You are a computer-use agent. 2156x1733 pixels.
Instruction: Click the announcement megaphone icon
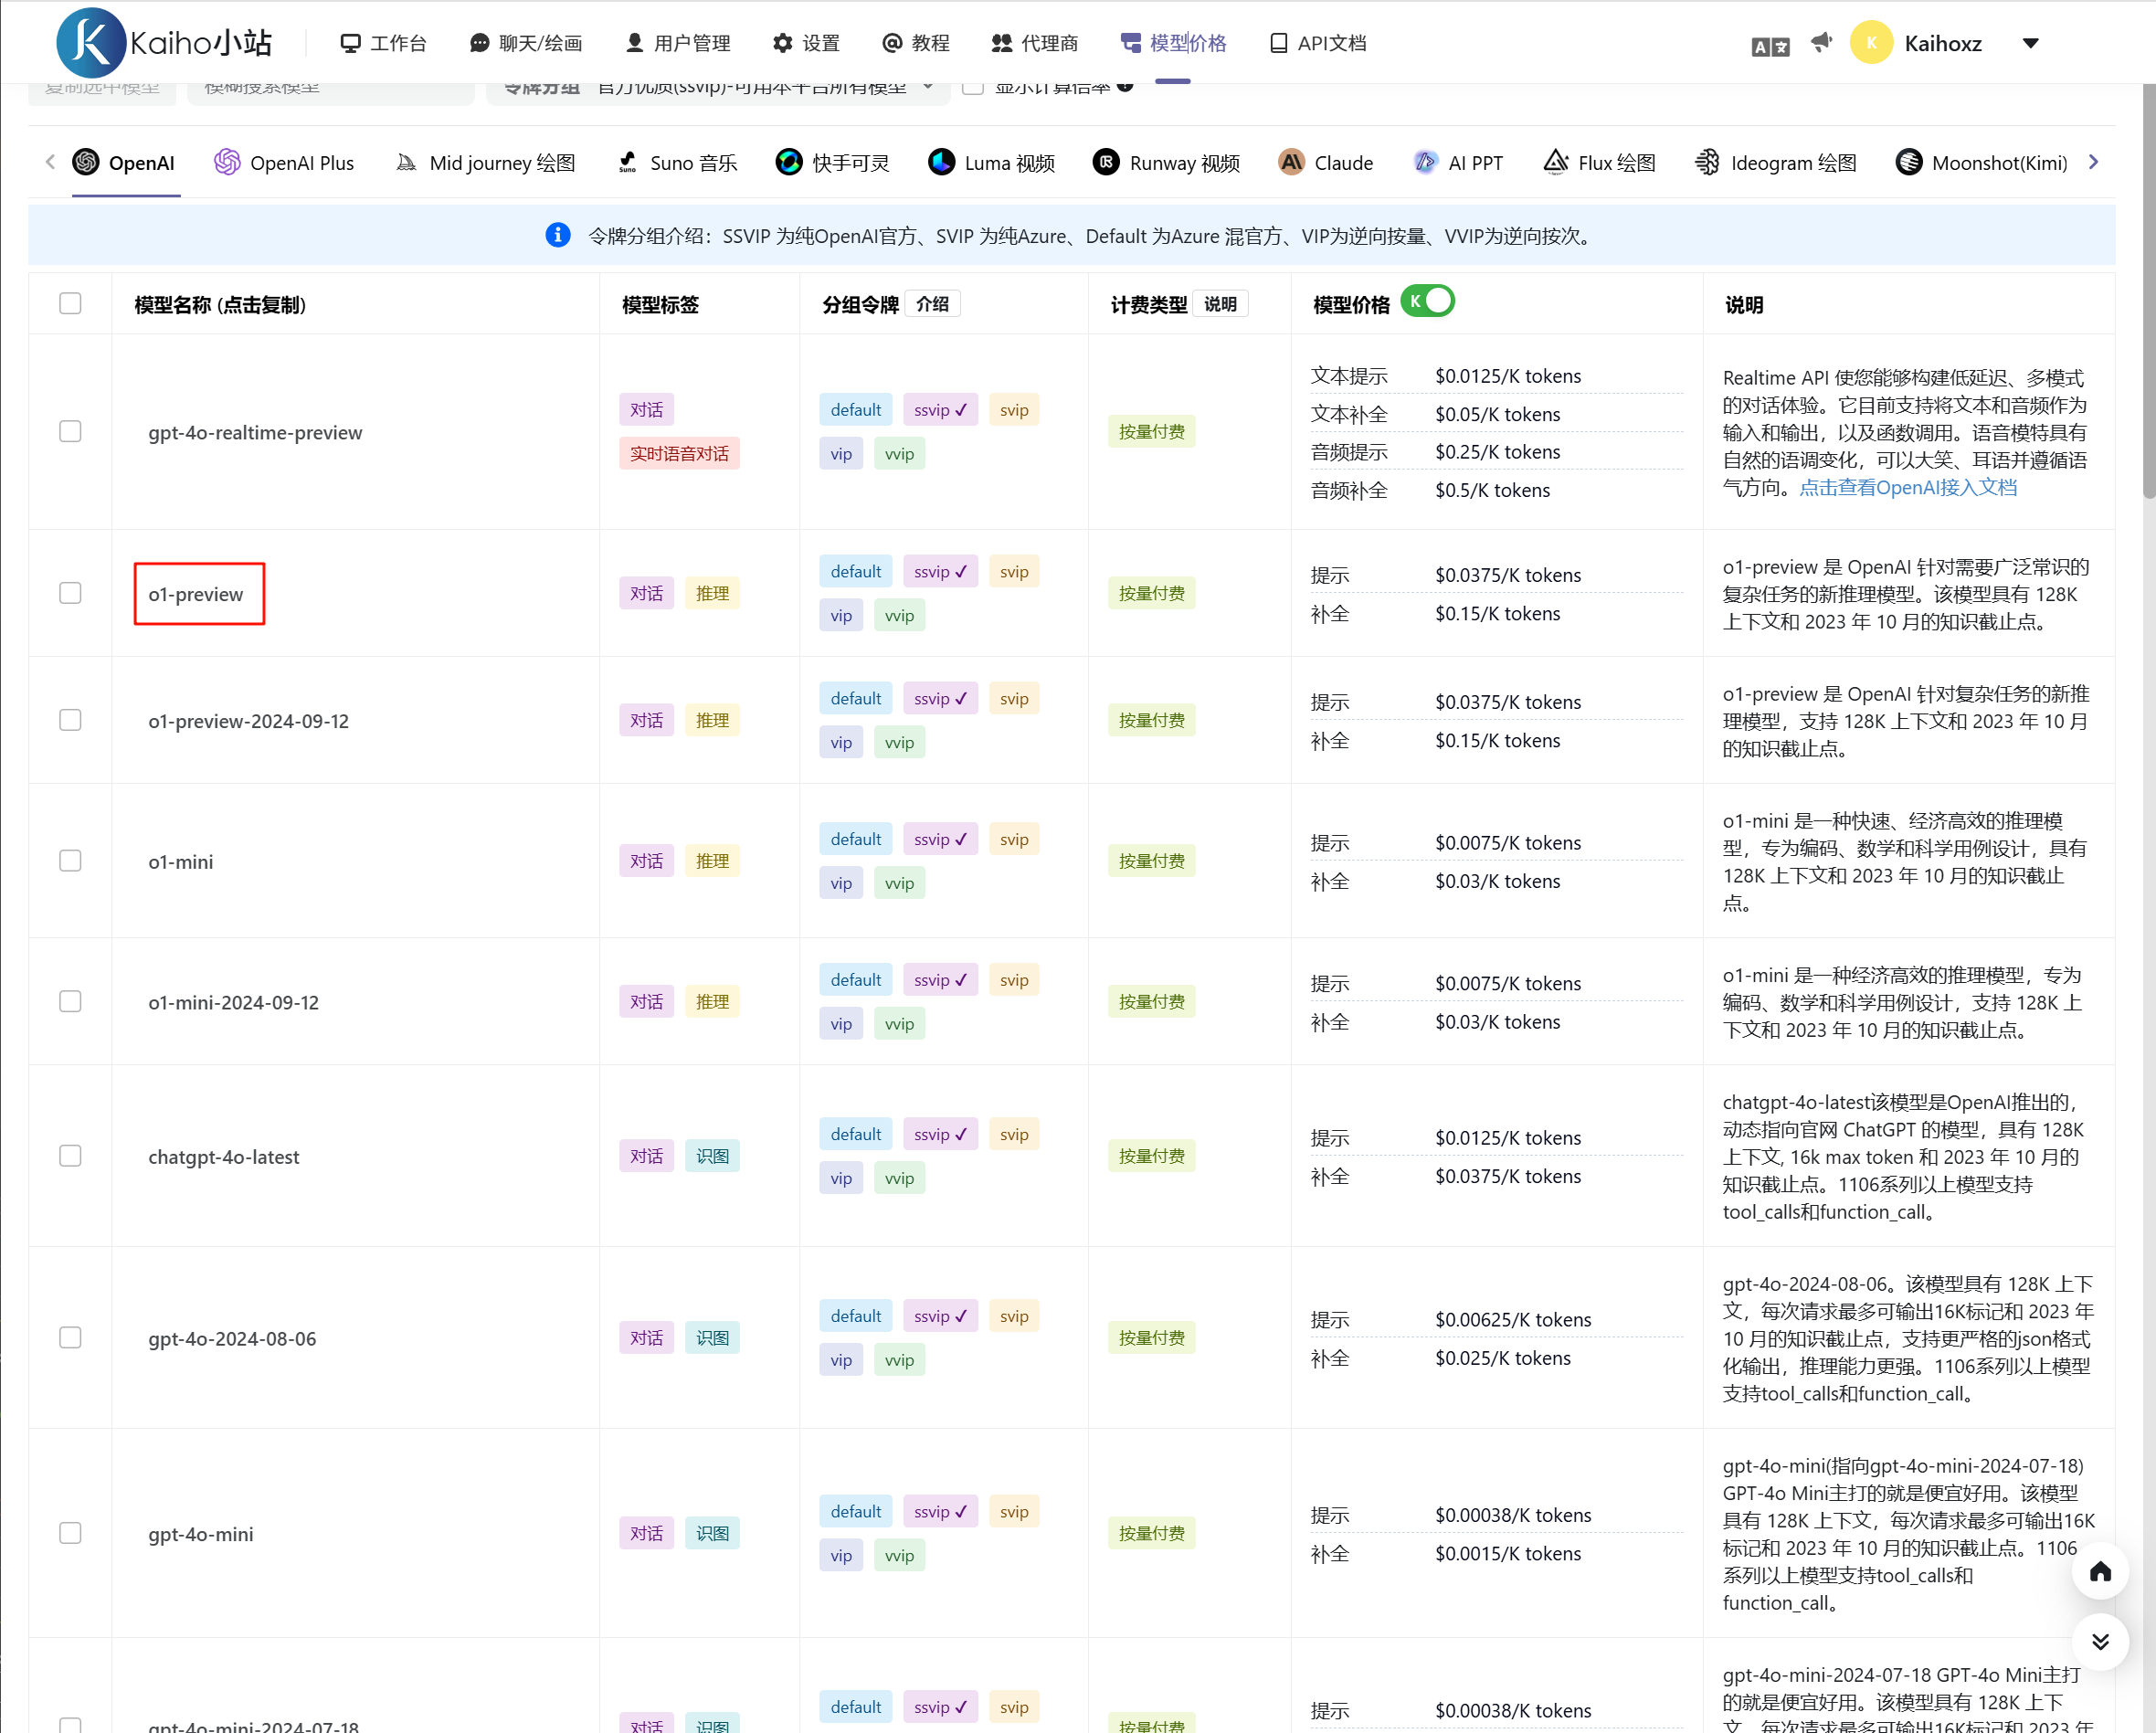(1822, 42)
